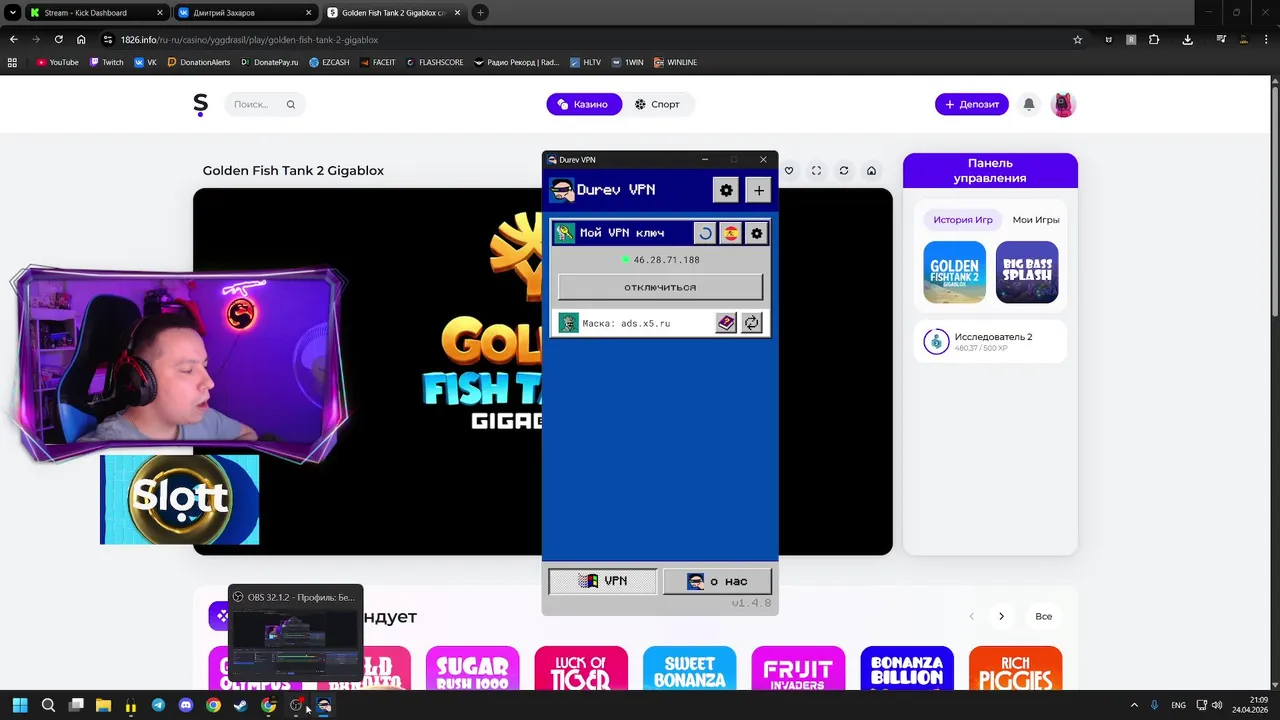The width and height of the screenshot is (1280, 720).
Task: Open Golden Fish Tank 2 thumbnail in history
Action: pos(954,272)
